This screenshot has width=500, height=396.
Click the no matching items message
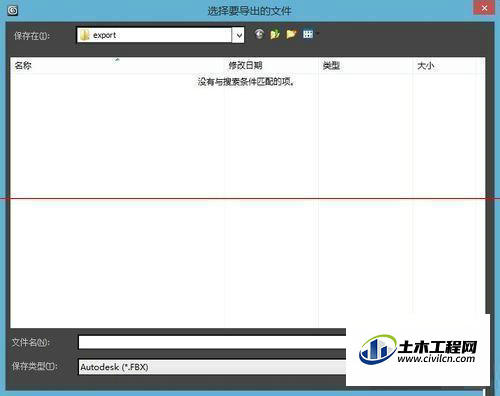click(246, 82)
